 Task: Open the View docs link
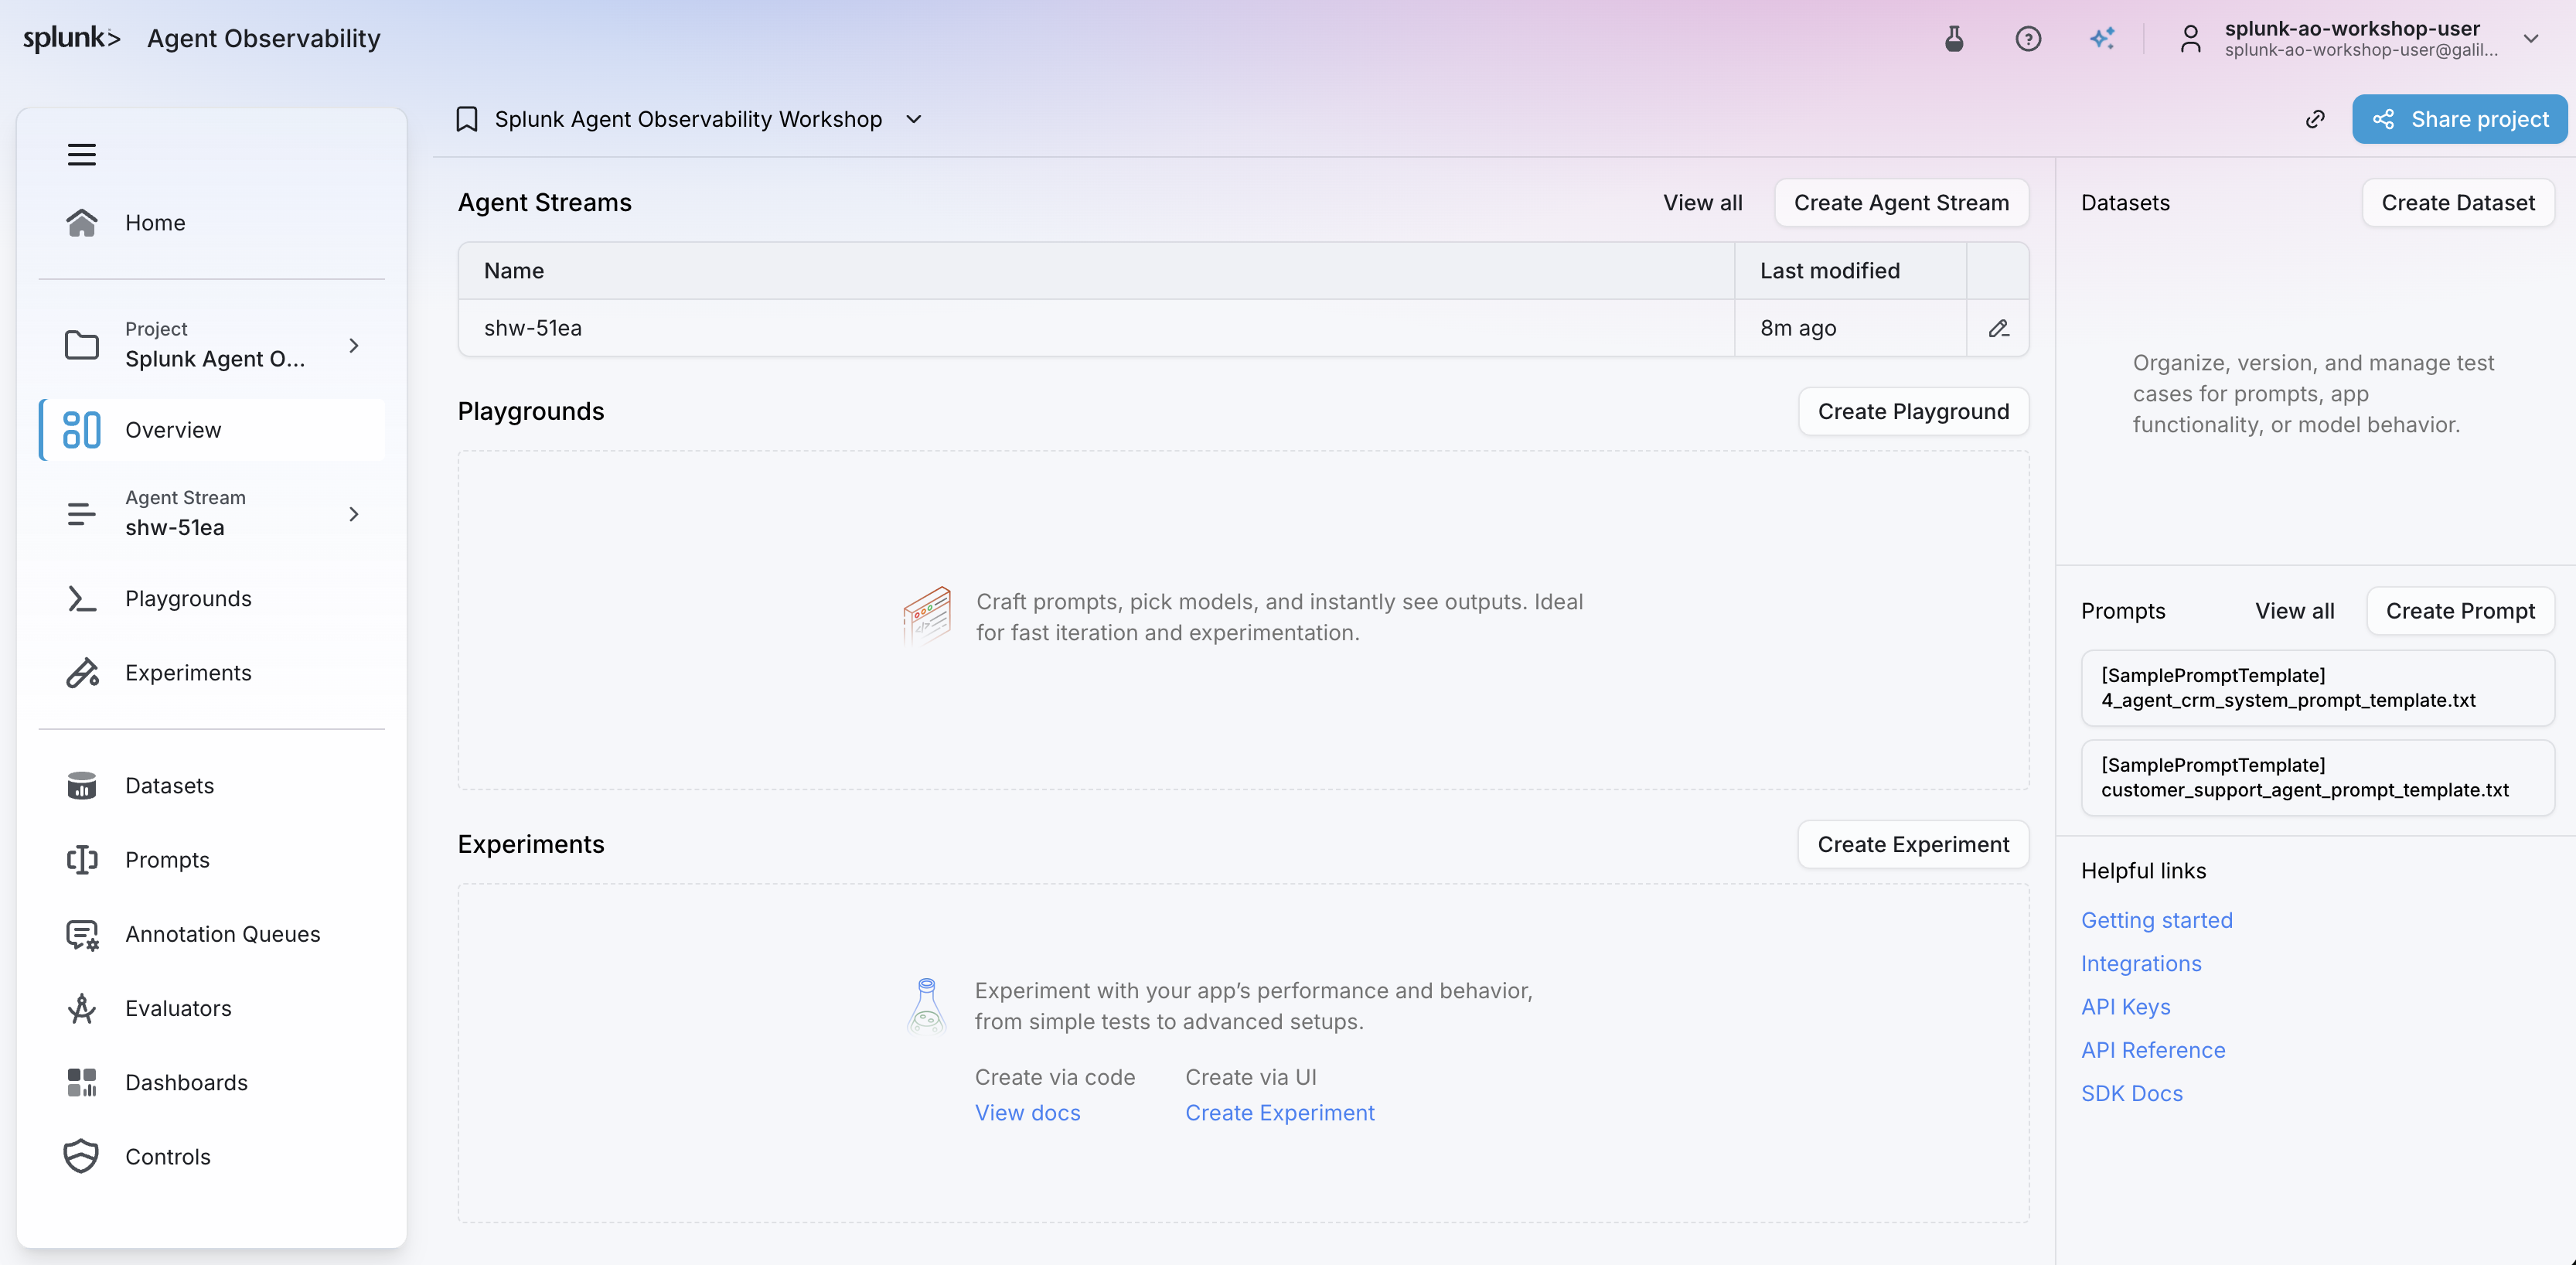1027,1113
